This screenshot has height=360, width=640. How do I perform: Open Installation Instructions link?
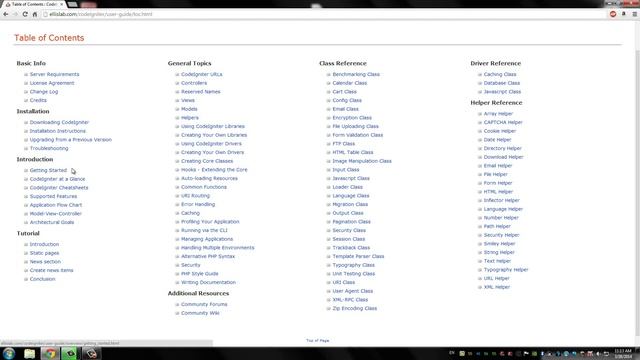(x=58, y=131)
